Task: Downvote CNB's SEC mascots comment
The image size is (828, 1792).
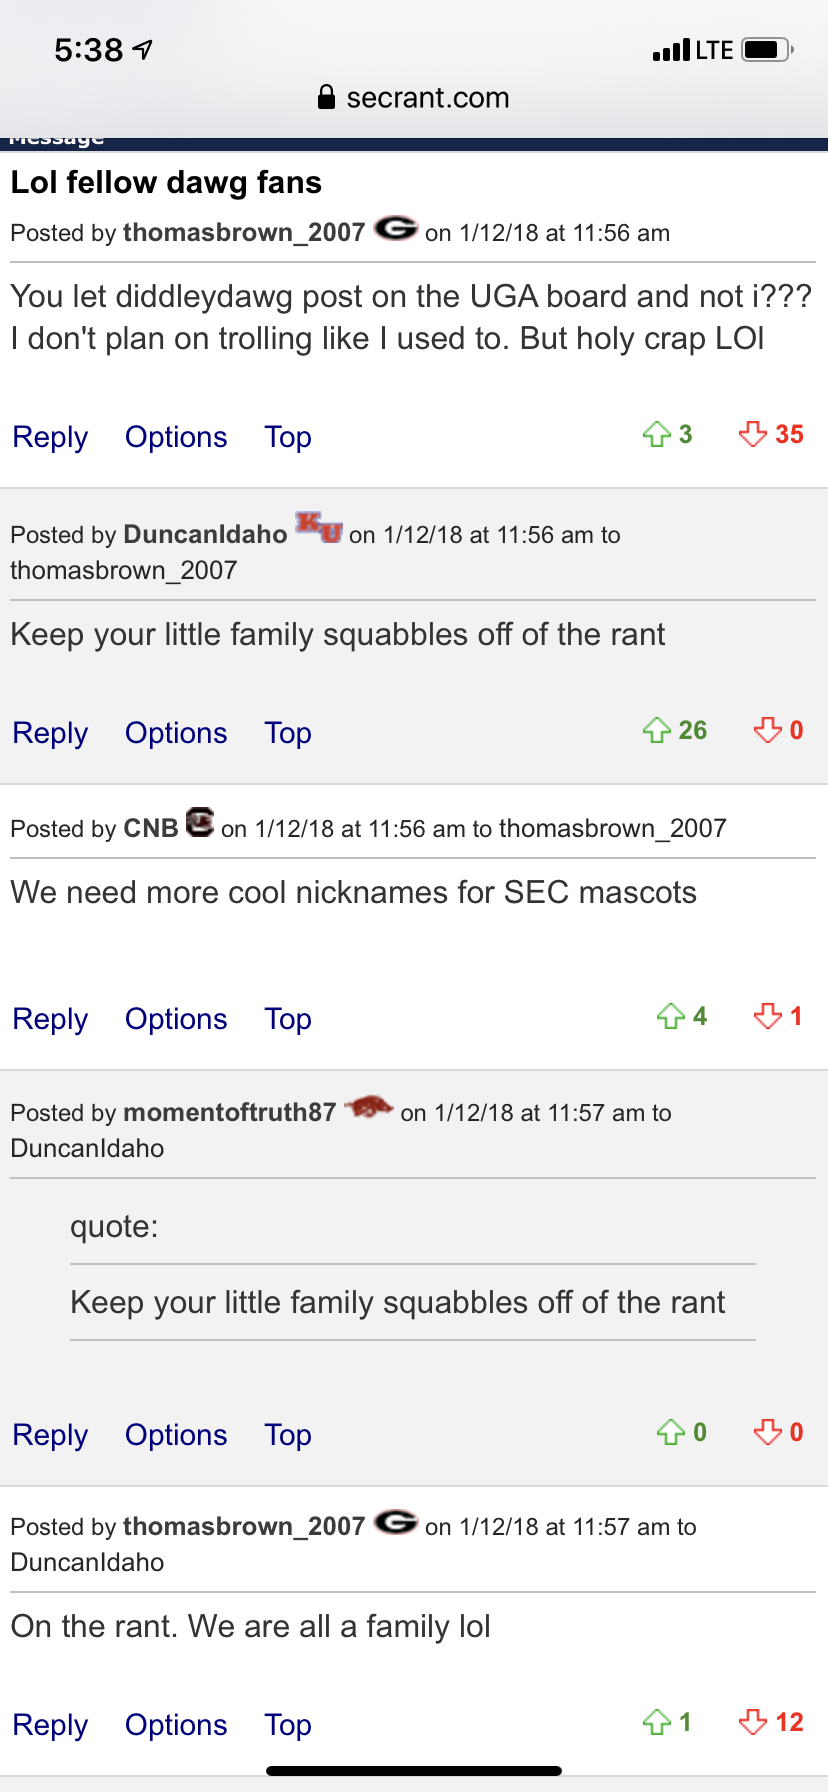Action: tap(768, 1017)
